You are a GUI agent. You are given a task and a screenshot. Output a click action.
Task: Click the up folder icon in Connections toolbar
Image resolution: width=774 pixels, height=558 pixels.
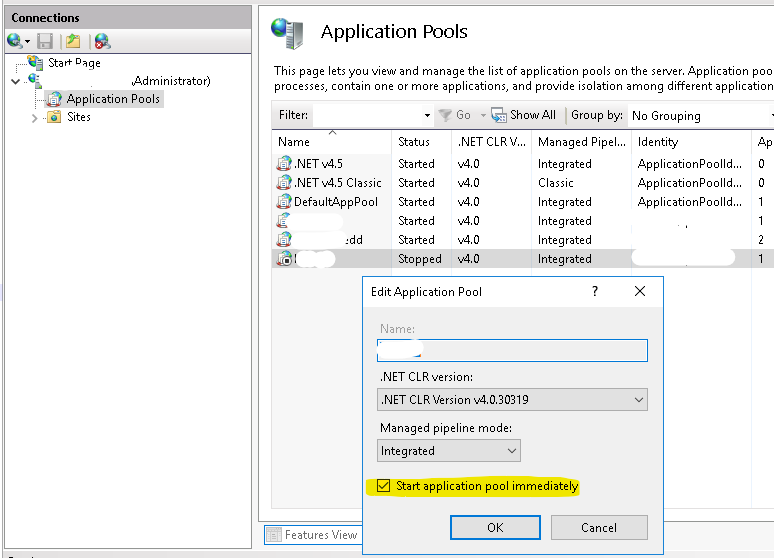tap(73, 41)
